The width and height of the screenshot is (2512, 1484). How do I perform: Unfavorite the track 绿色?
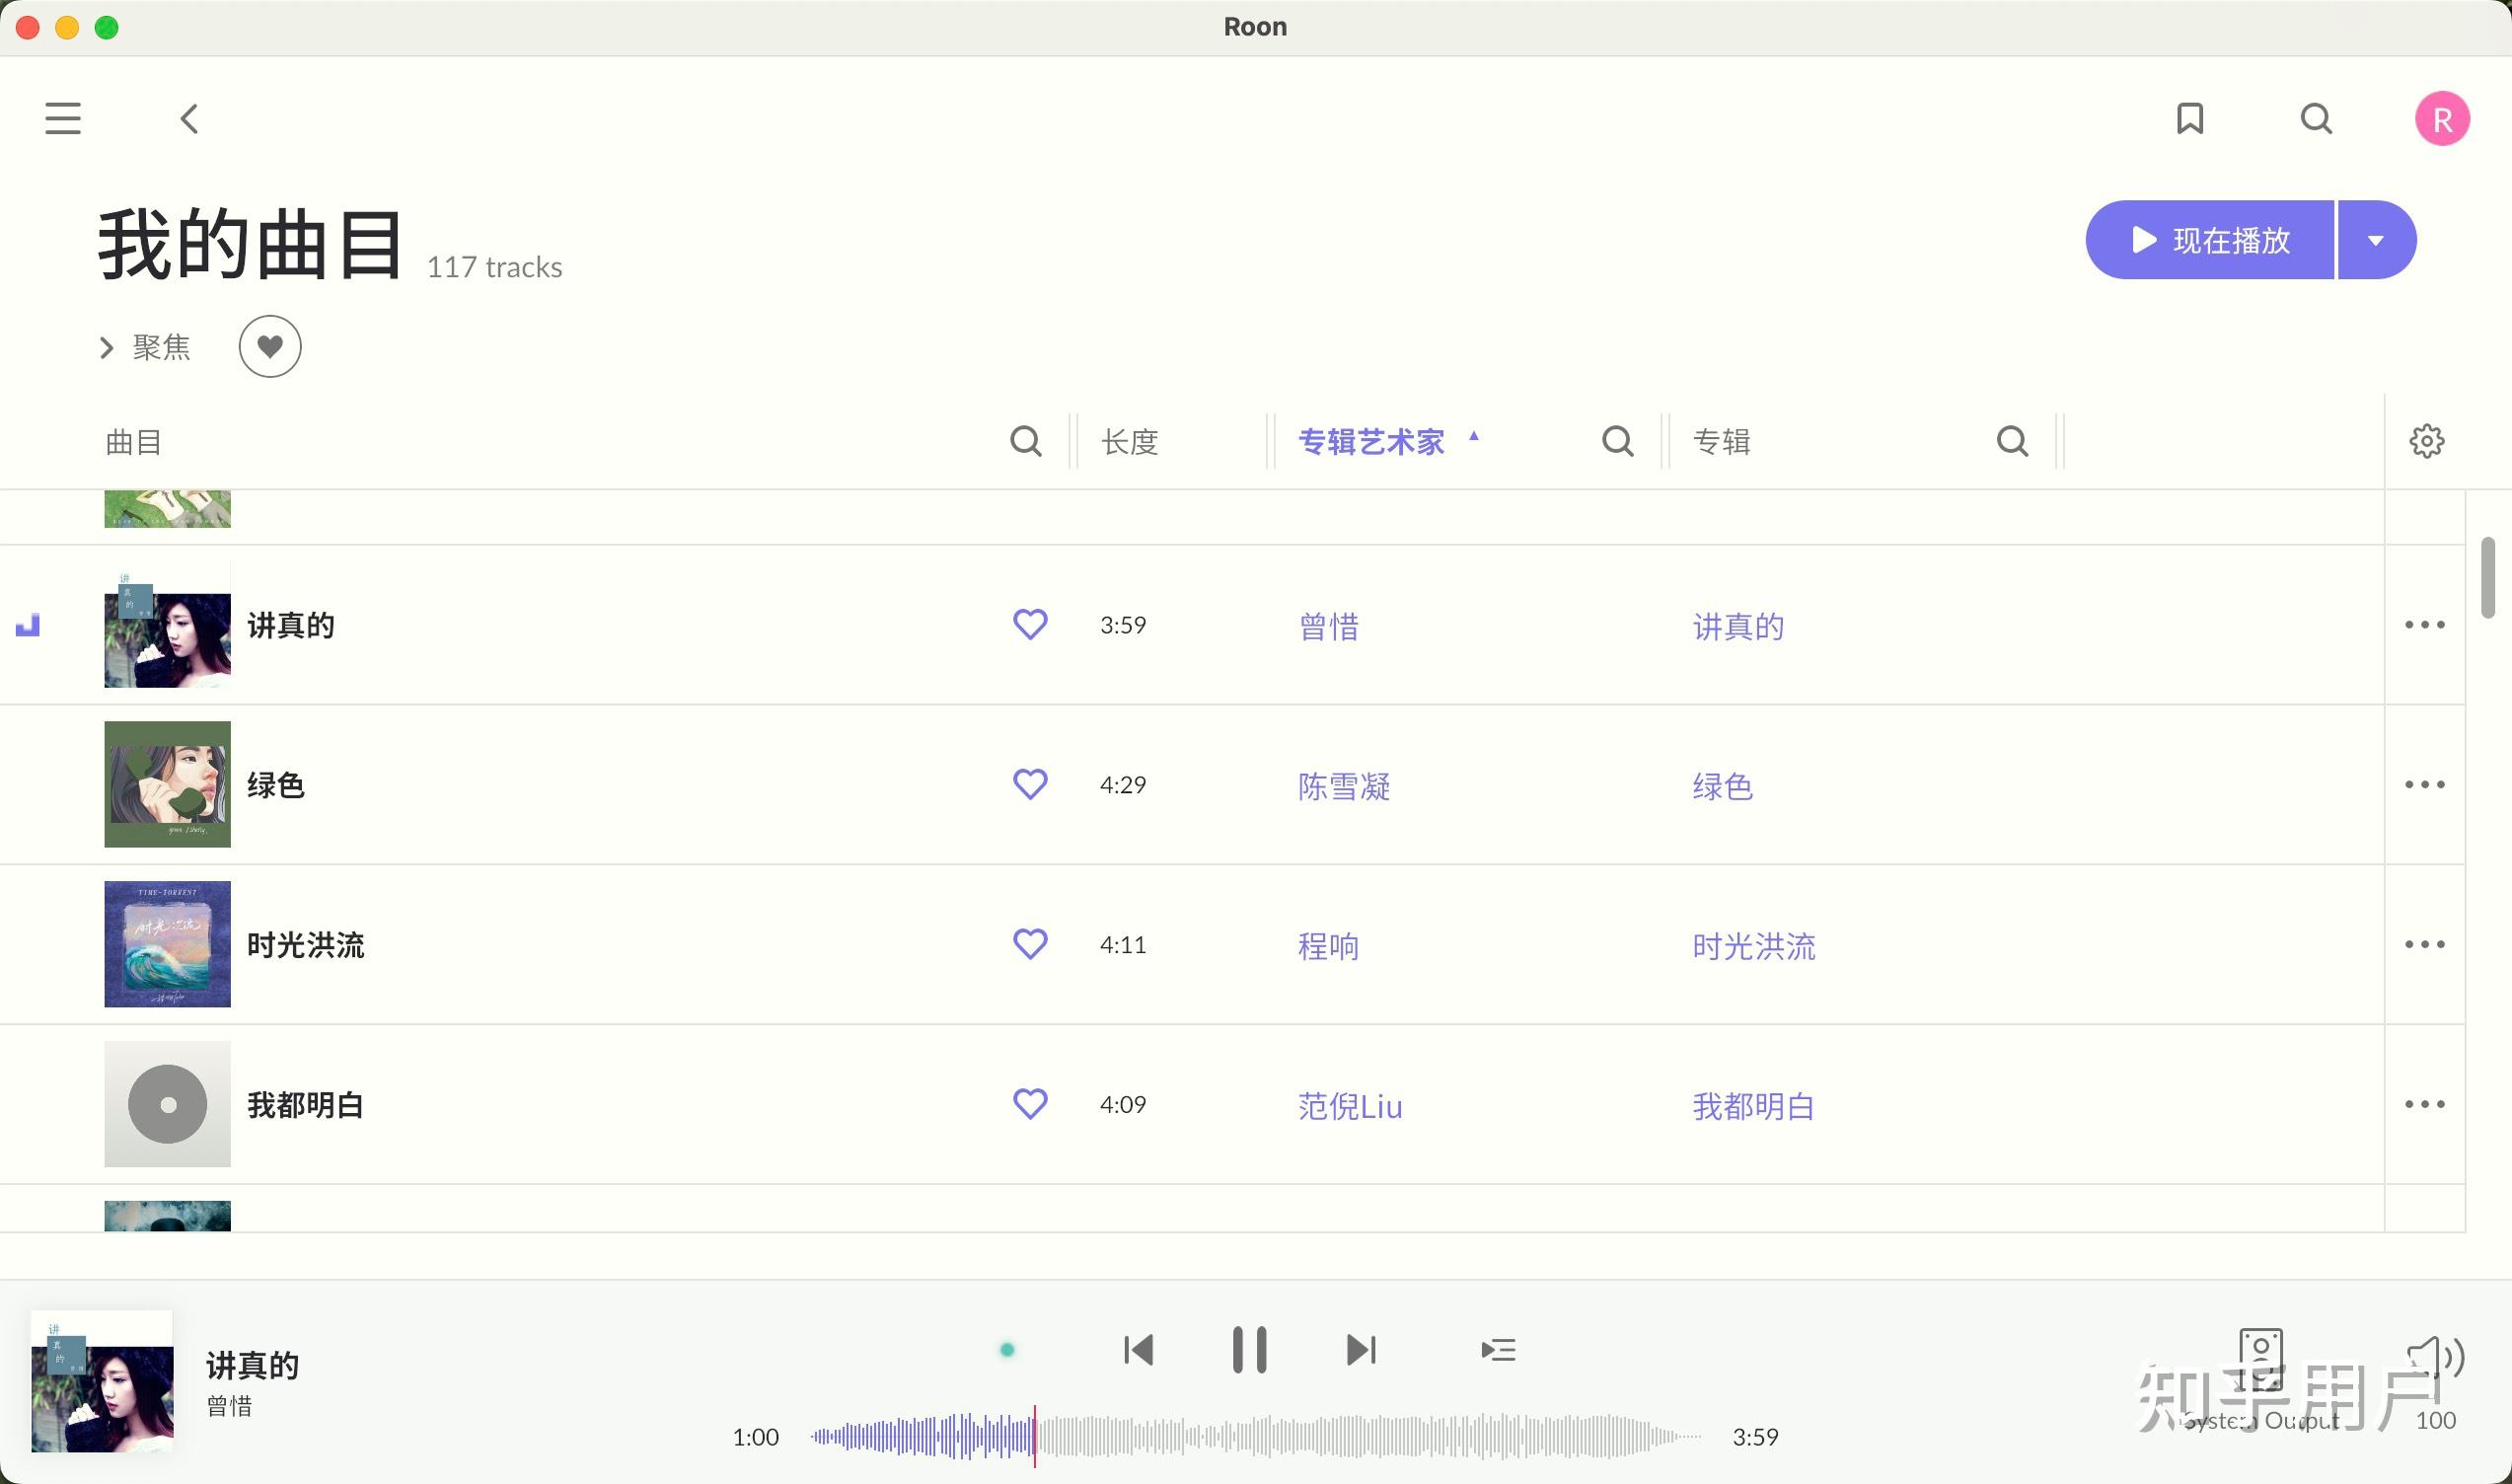pos(1030,784)
